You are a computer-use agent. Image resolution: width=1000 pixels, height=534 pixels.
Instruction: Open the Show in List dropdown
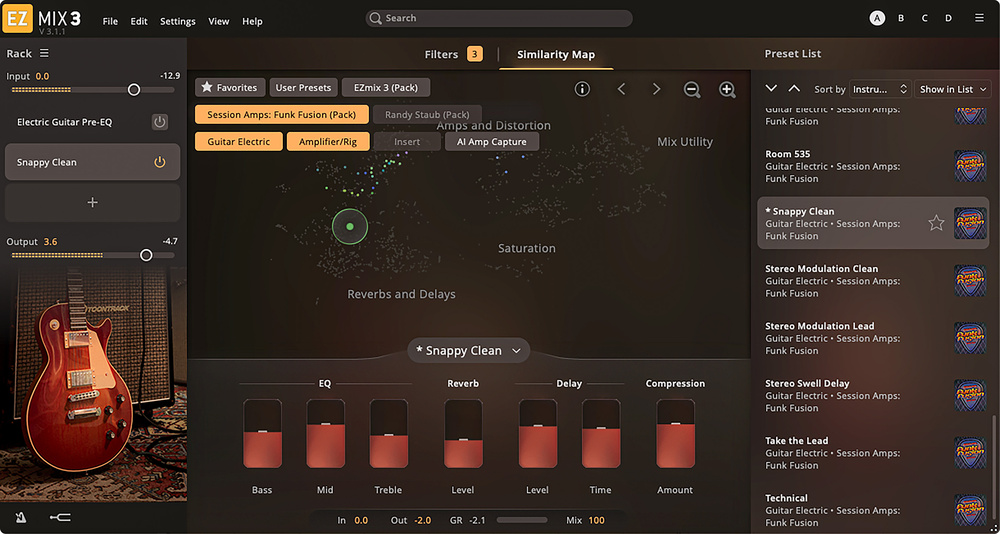pos(952,89)
